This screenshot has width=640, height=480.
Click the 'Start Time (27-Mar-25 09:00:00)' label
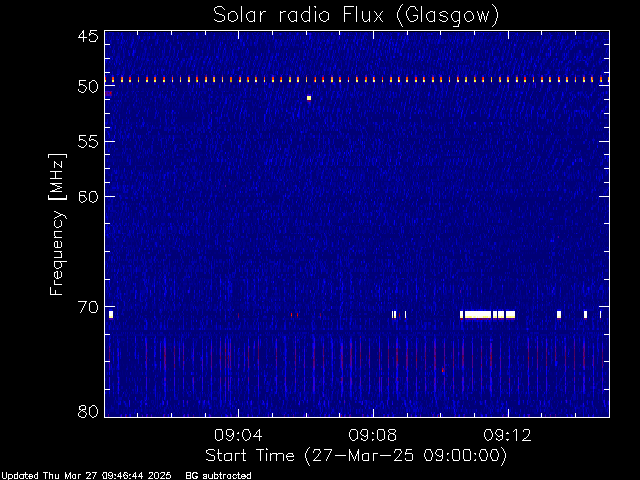[356, 456]
